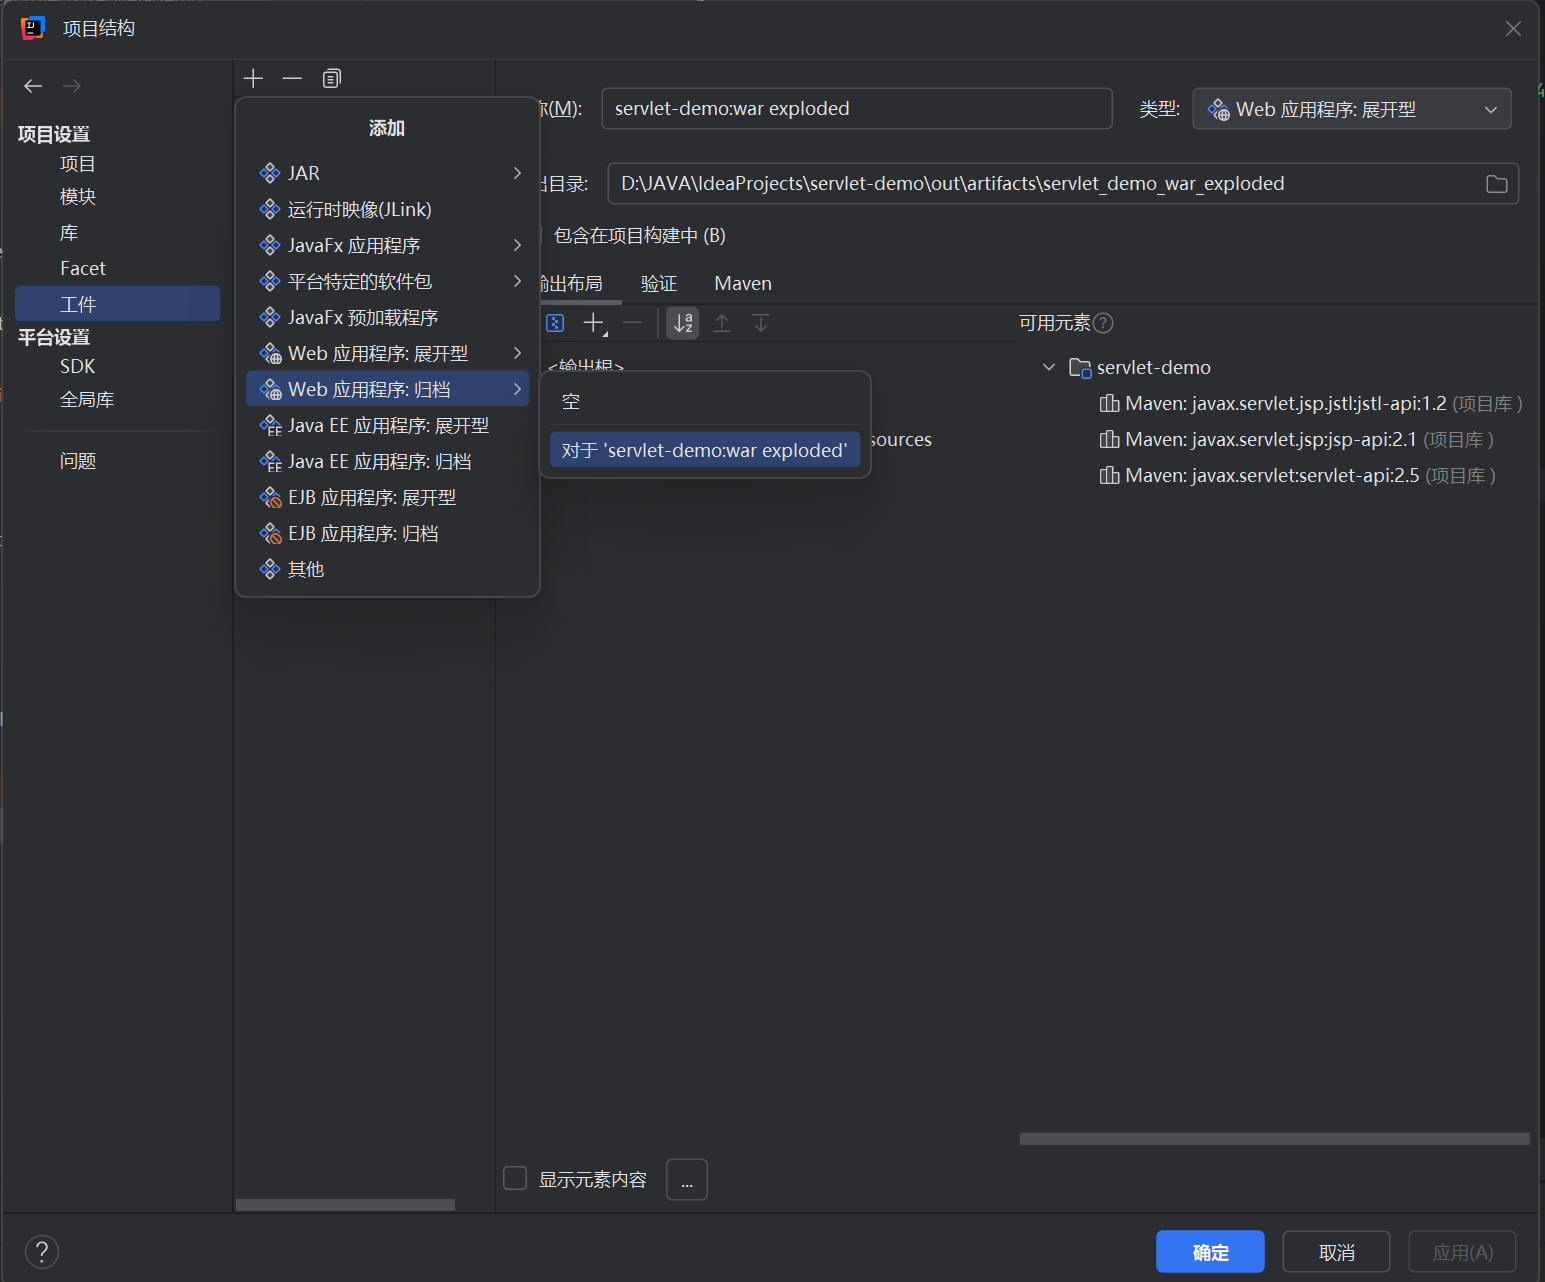Click the move up arrow icon
Viewport: 1545px width, 1282px height.
pos(722,323)
